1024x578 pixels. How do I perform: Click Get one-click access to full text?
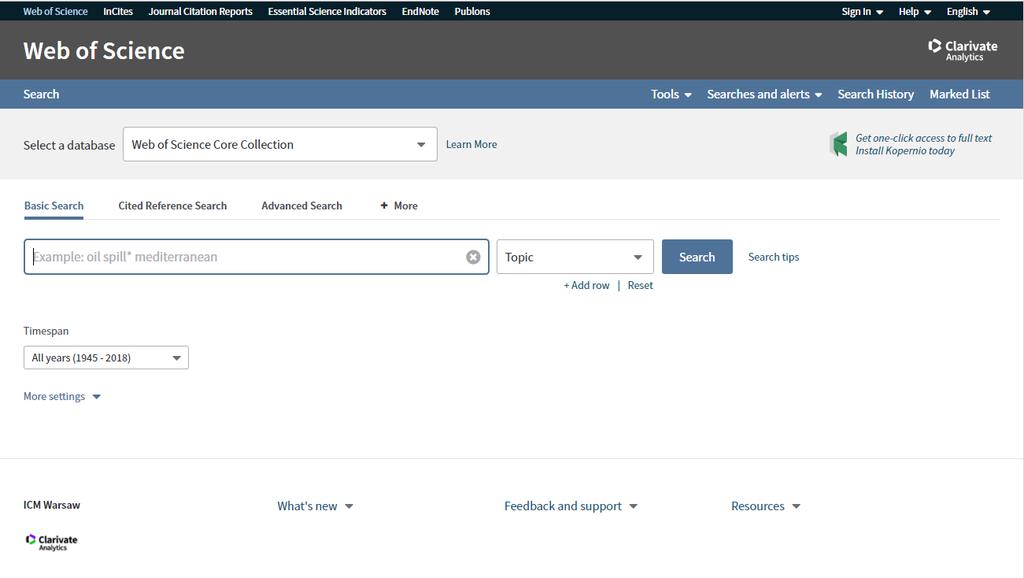coord(923,138)
